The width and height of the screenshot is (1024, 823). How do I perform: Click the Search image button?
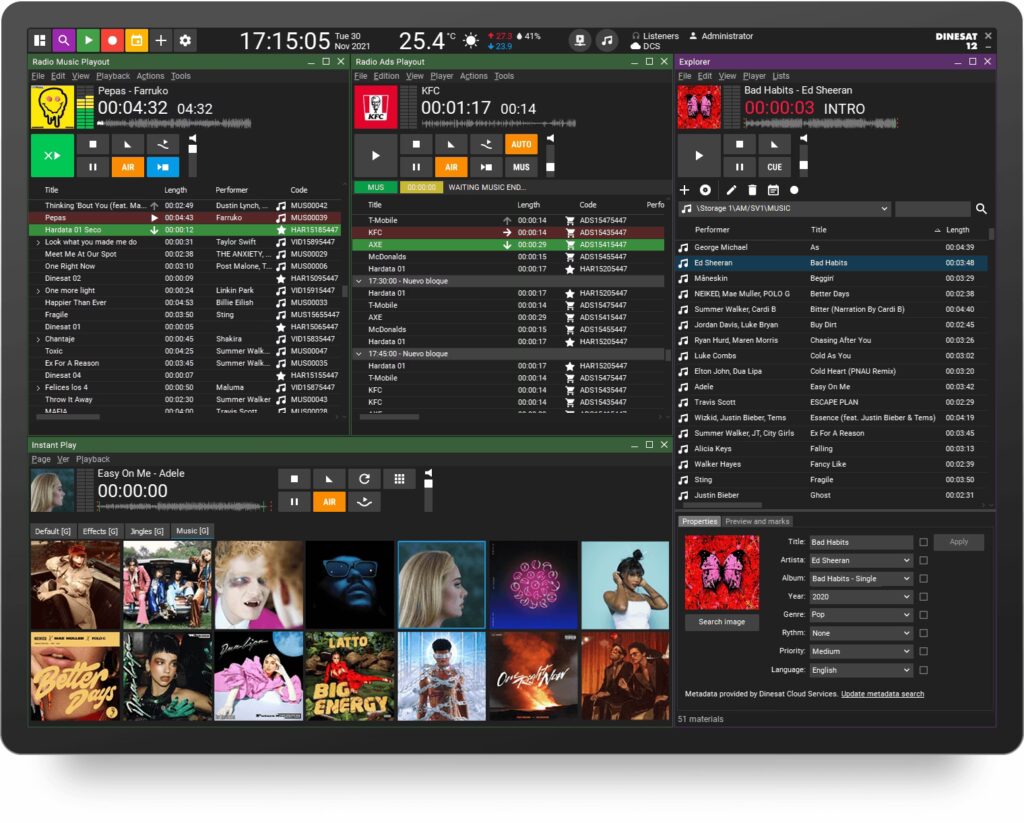point(721,622)
